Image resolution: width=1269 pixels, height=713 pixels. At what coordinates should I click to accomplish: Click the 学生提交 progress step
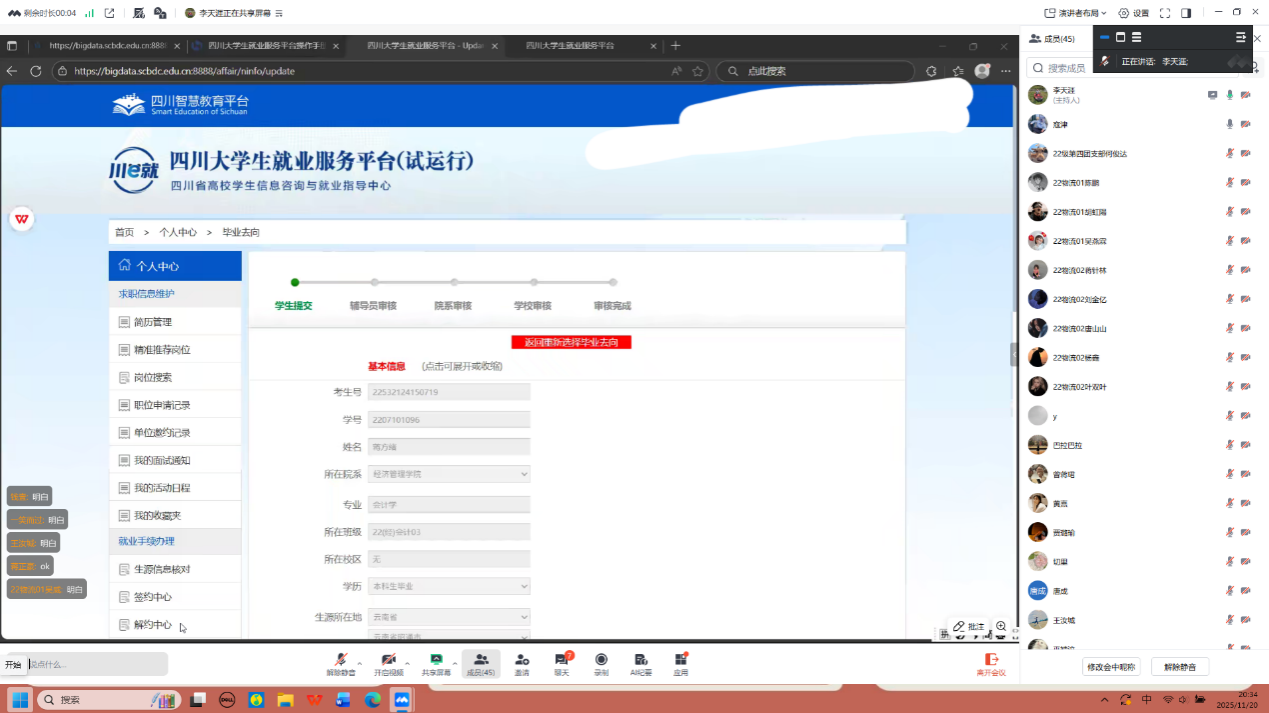(x=294, y=305)
